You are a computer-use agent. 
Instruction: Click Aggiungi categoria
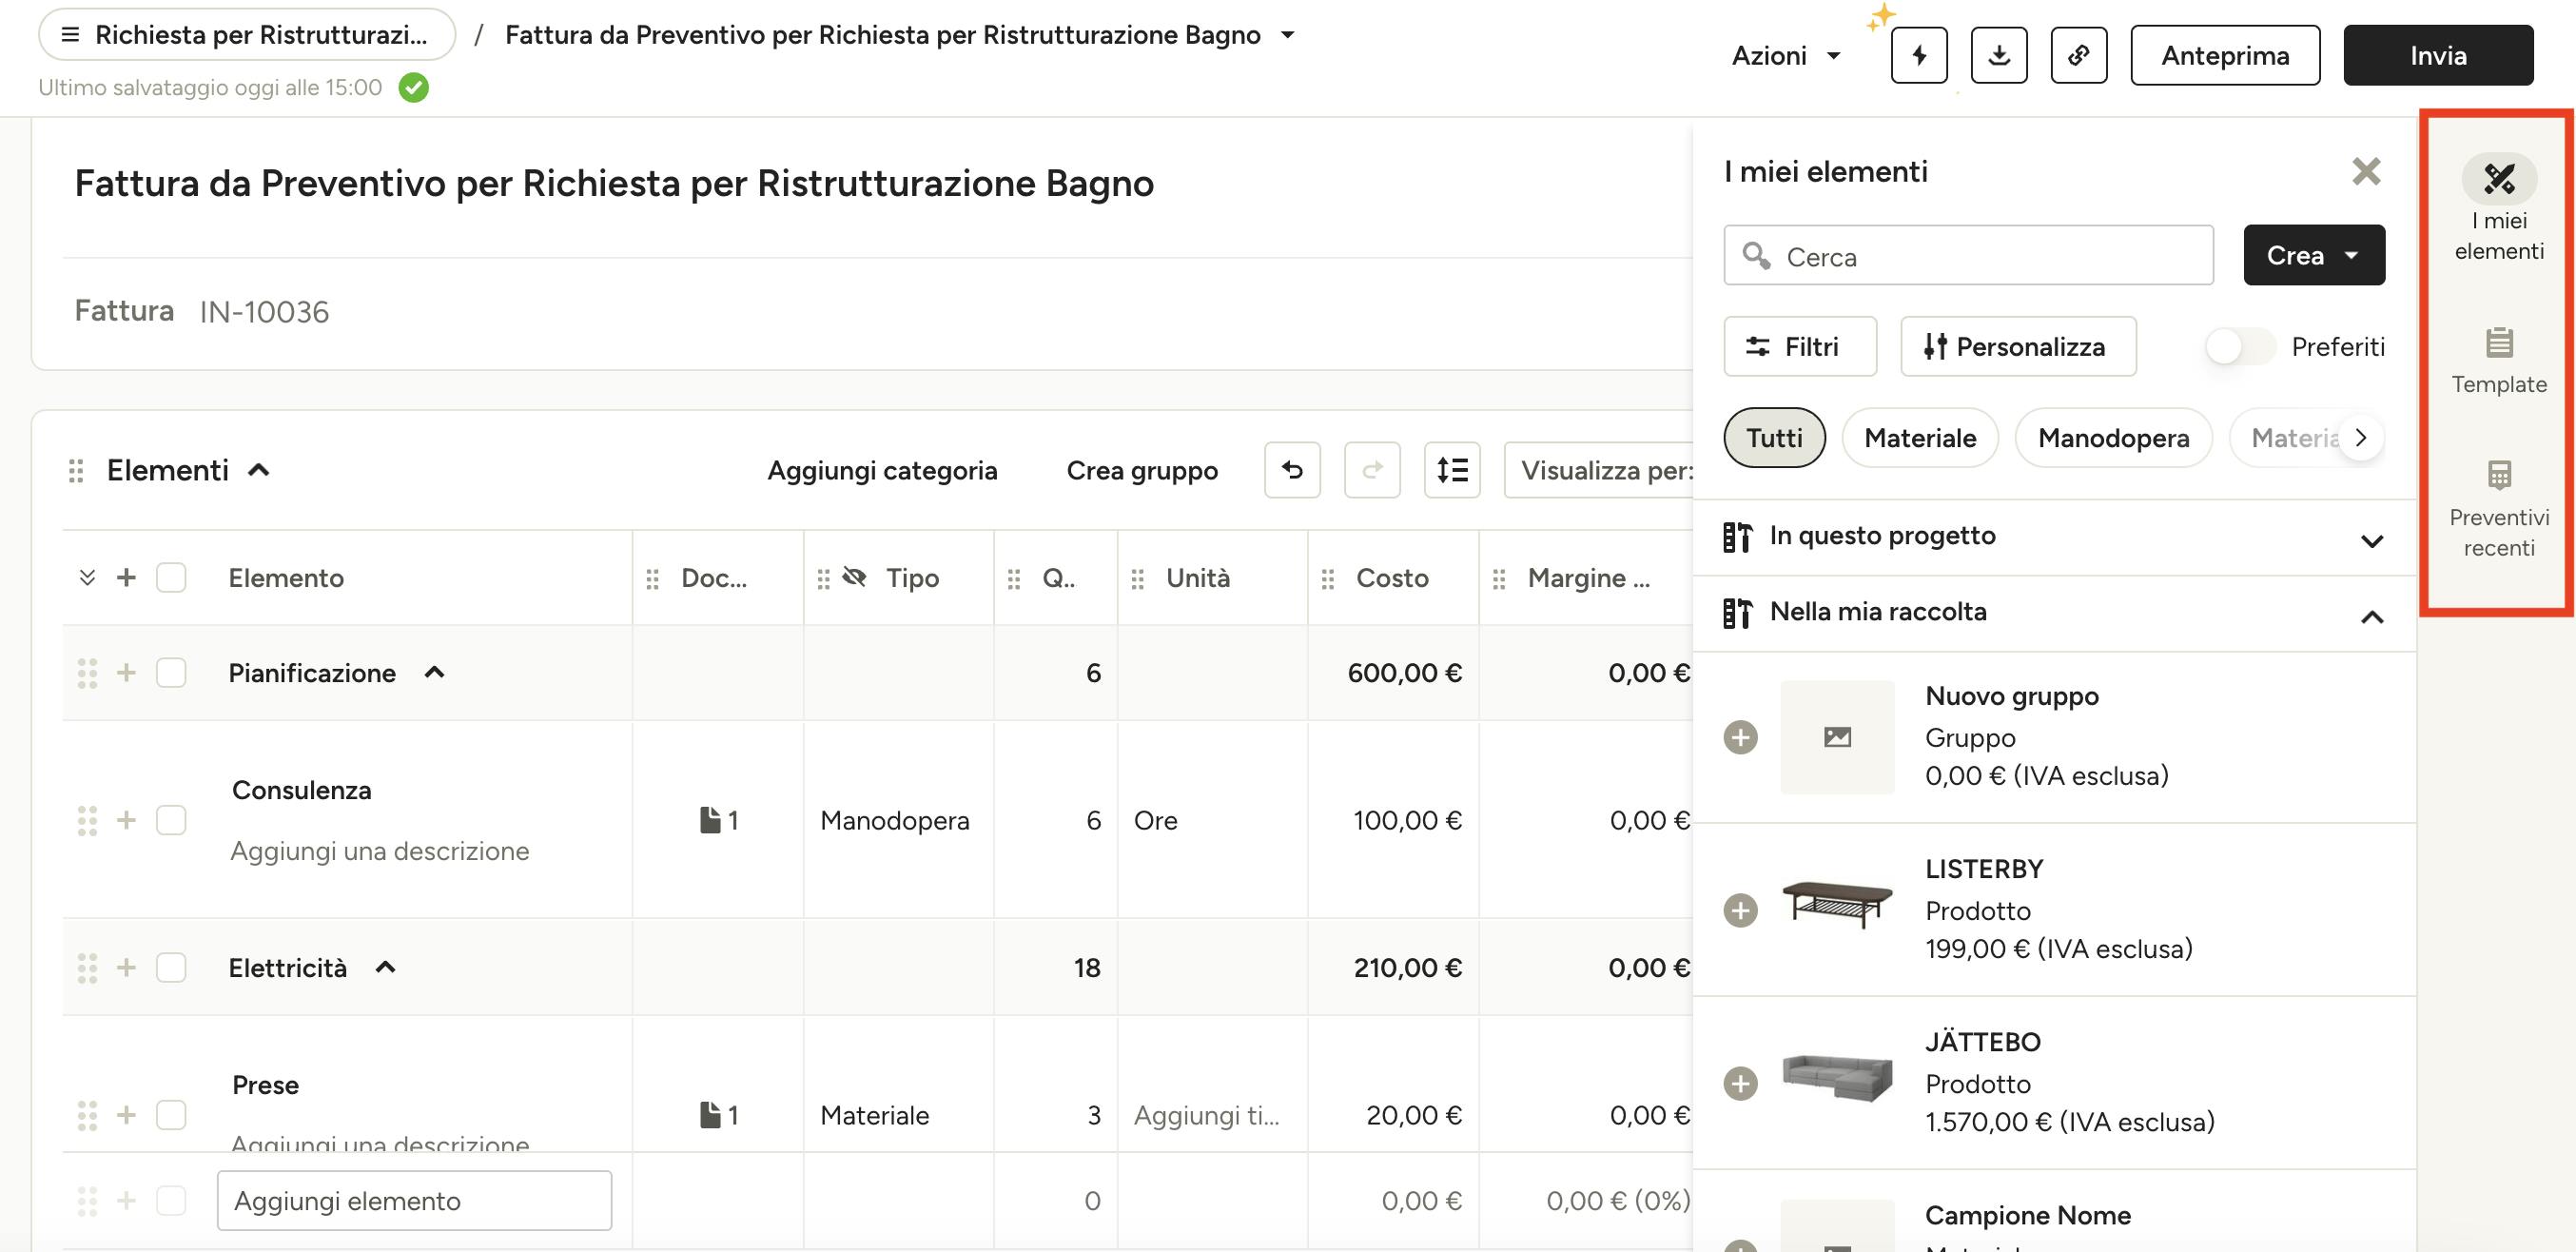click(882, 470)
